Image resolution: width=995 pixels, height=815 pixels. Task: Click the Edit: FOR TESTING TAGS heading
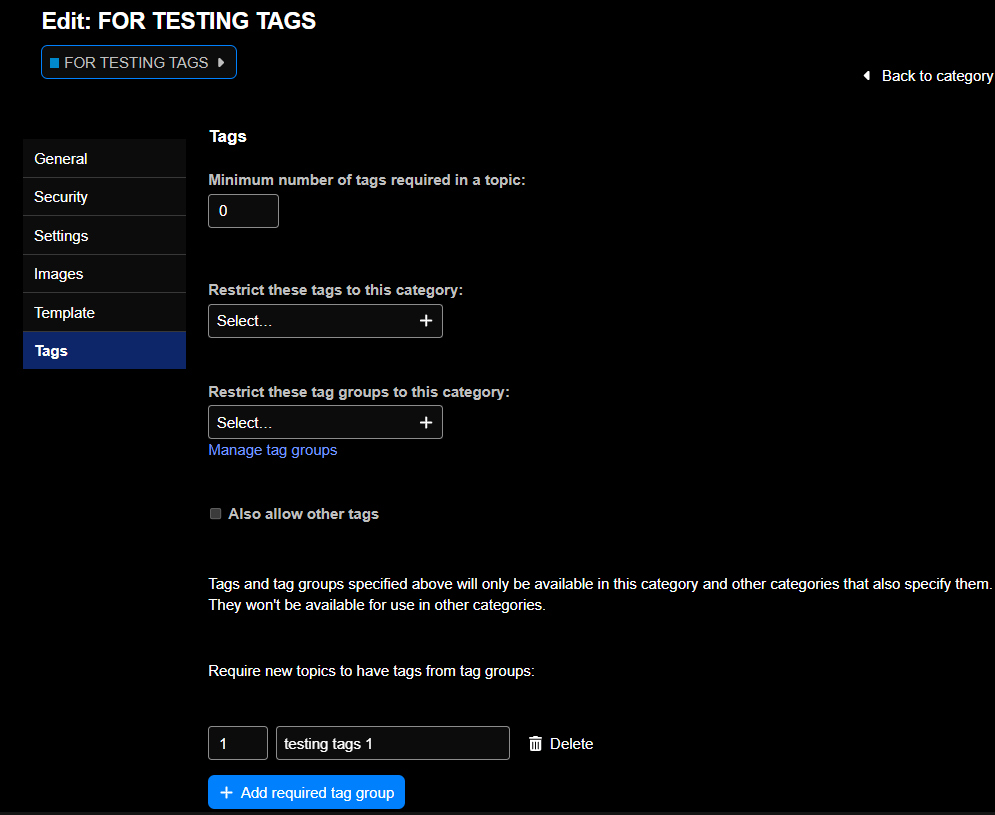[x=179, y=21]
